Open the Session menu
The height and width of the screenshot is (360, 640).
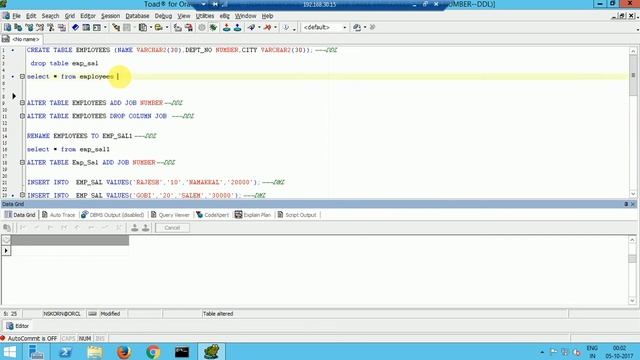(110, 16)
